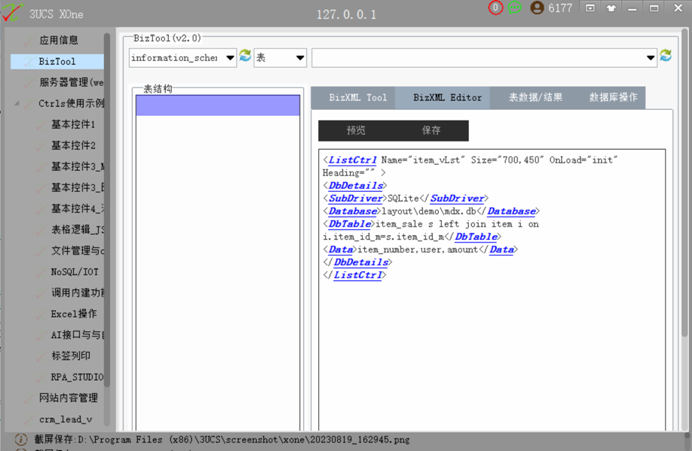Open the green chat message icon
The image size is (692, 451).
coord(515,8)
